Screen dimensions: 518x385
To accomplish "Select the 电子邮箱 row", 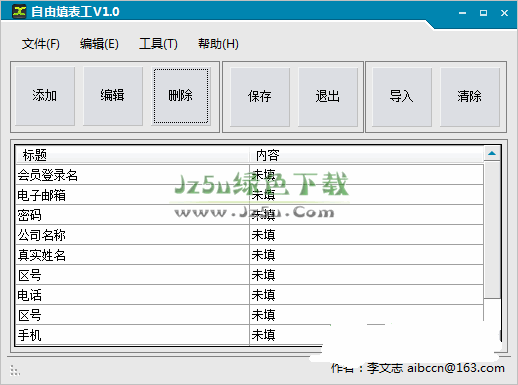I will 249,195.
